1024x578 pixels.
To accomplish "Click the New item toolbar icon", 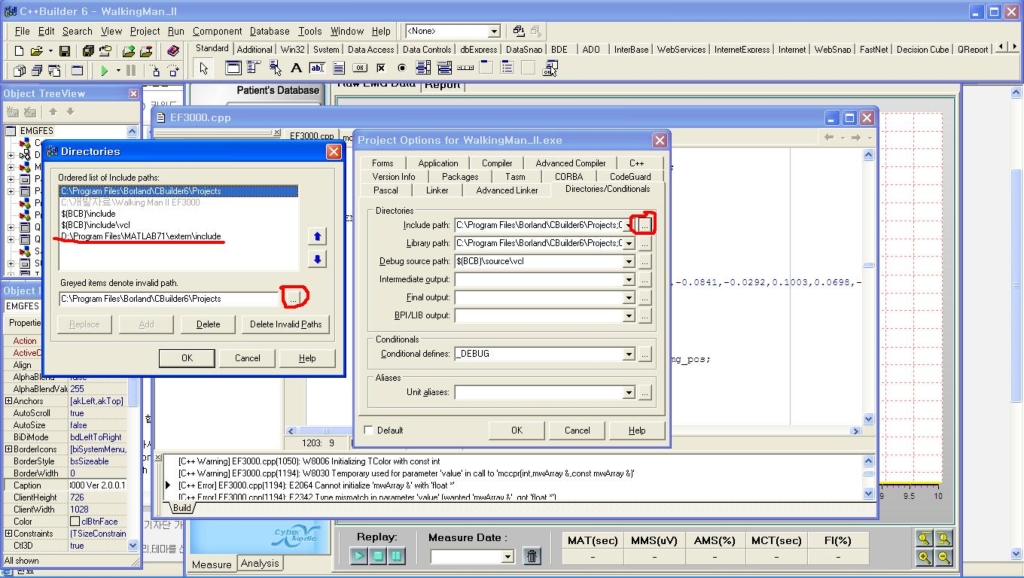I will pyautogui.click(x=19, y=50).
